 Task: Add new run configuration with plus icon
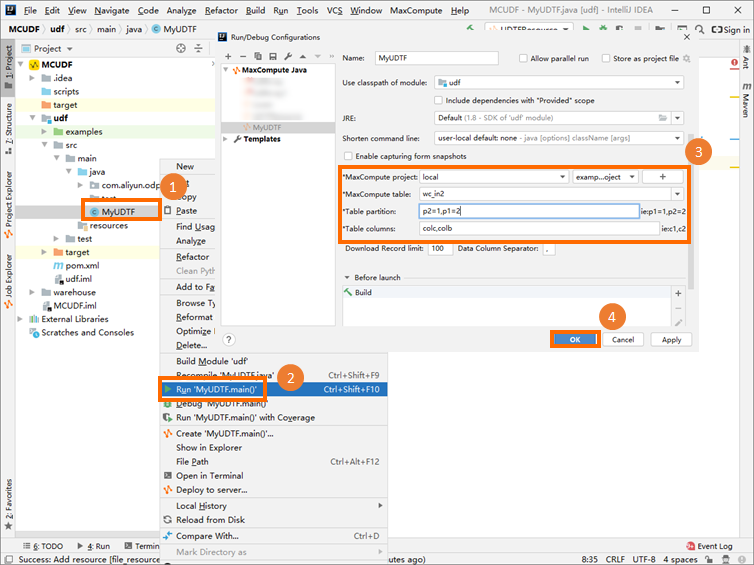[228, 56]
